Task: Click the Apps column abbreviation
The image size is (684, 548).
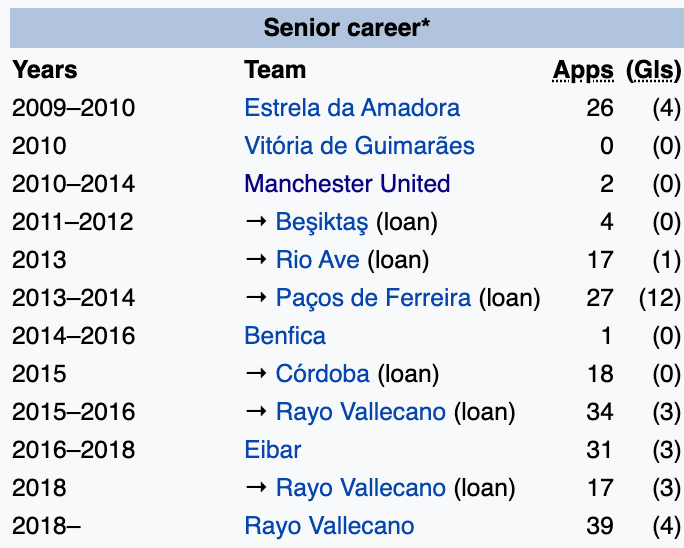Action: 584,70
